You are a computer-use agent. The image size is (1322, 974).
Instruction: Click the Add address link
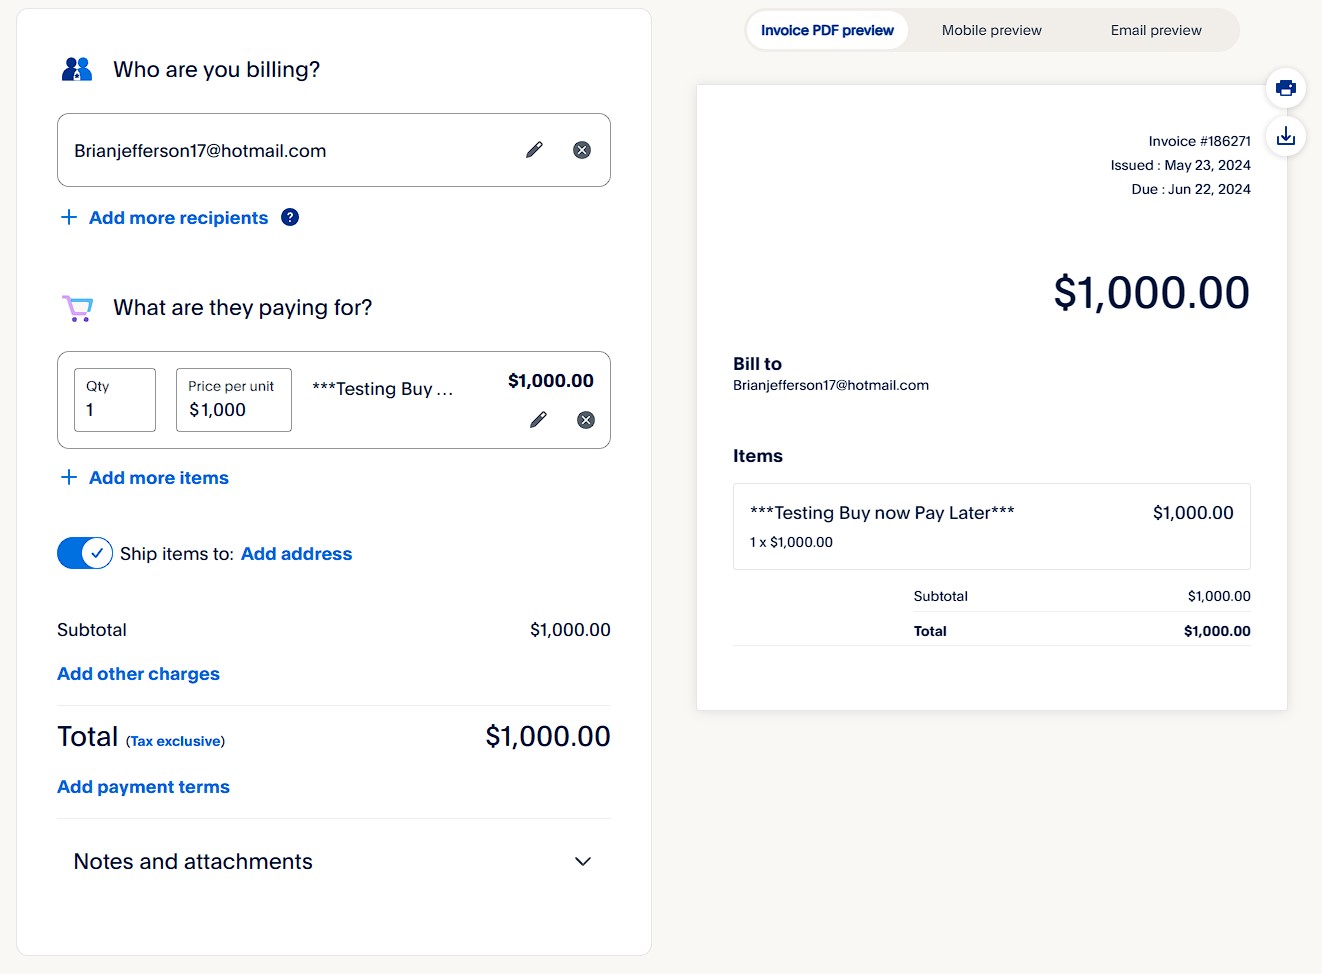(296, 554)
